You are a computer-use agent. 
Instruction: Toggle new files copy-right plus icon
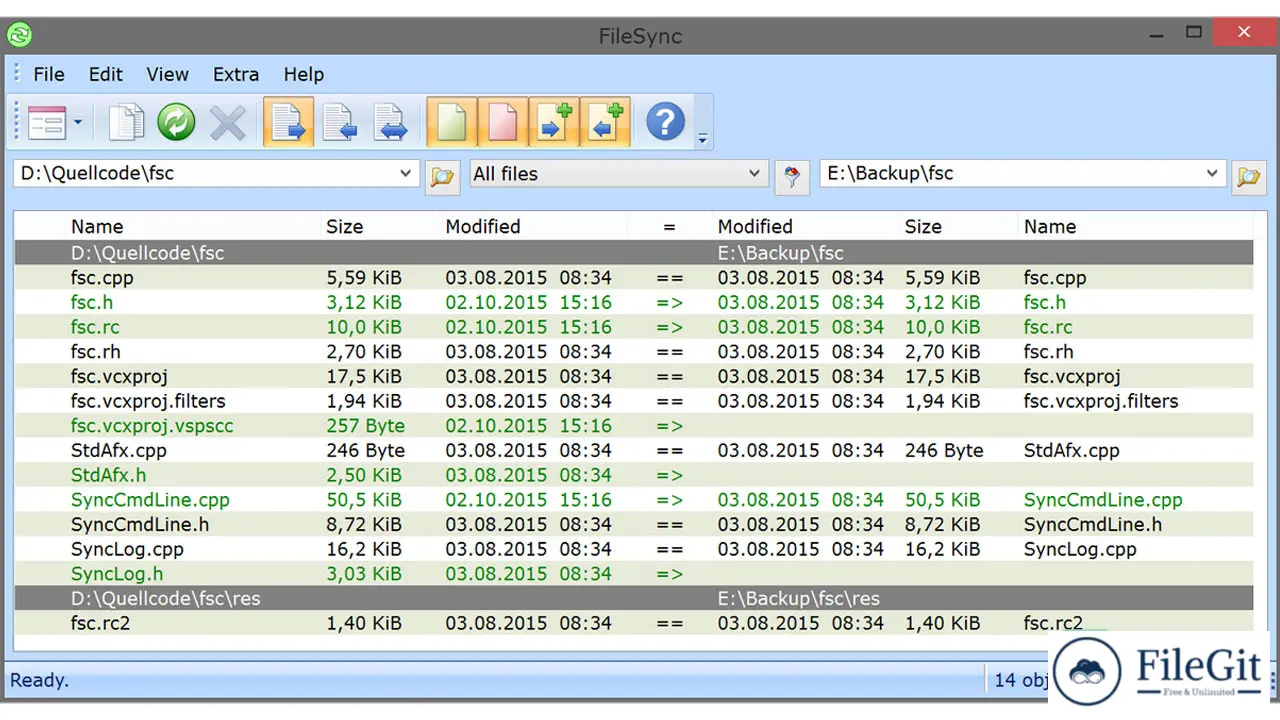(554, 122)
